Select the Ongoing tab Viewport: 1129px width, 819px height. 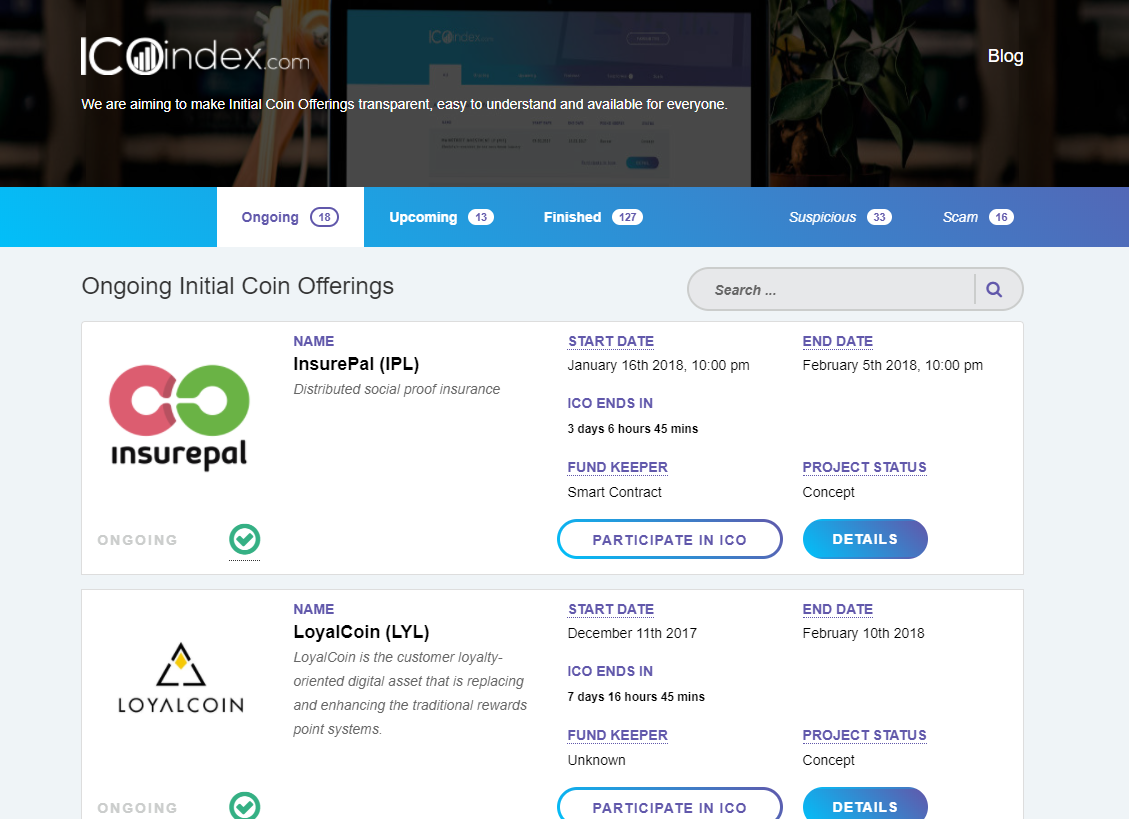(290, 217)
